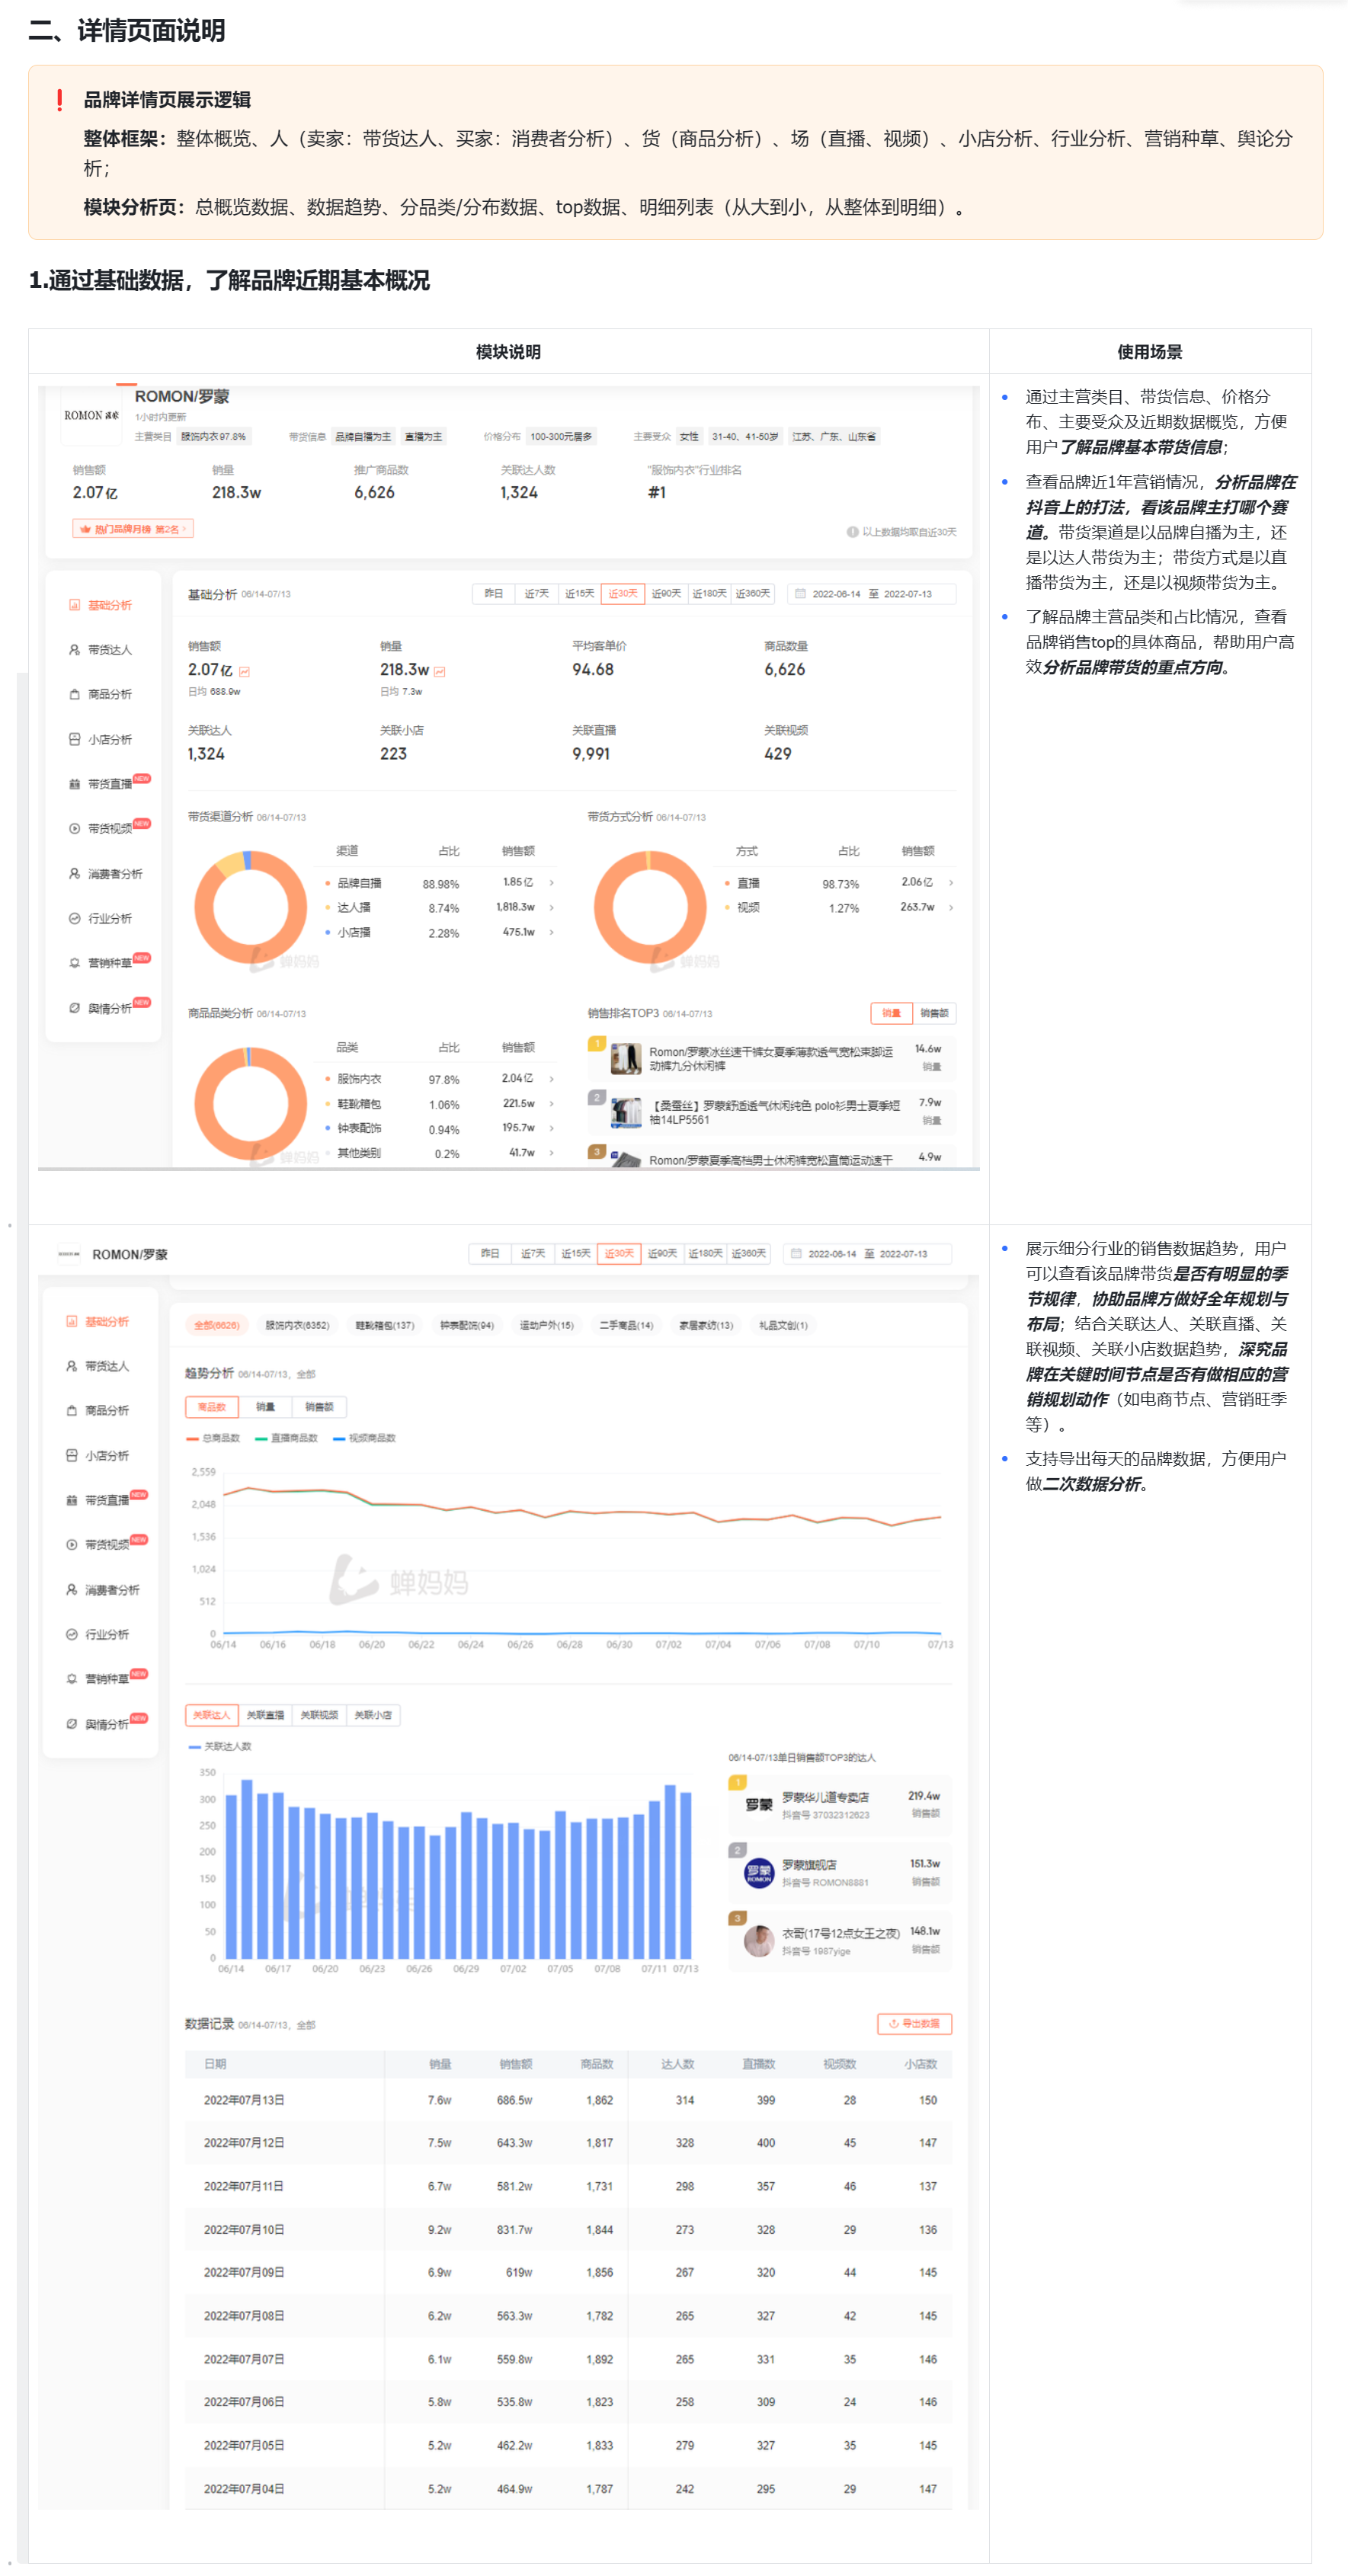This screenshot has width=1348, height=2576.
Task: Select 关联小店 chart option
Action: click(373, 1715)
